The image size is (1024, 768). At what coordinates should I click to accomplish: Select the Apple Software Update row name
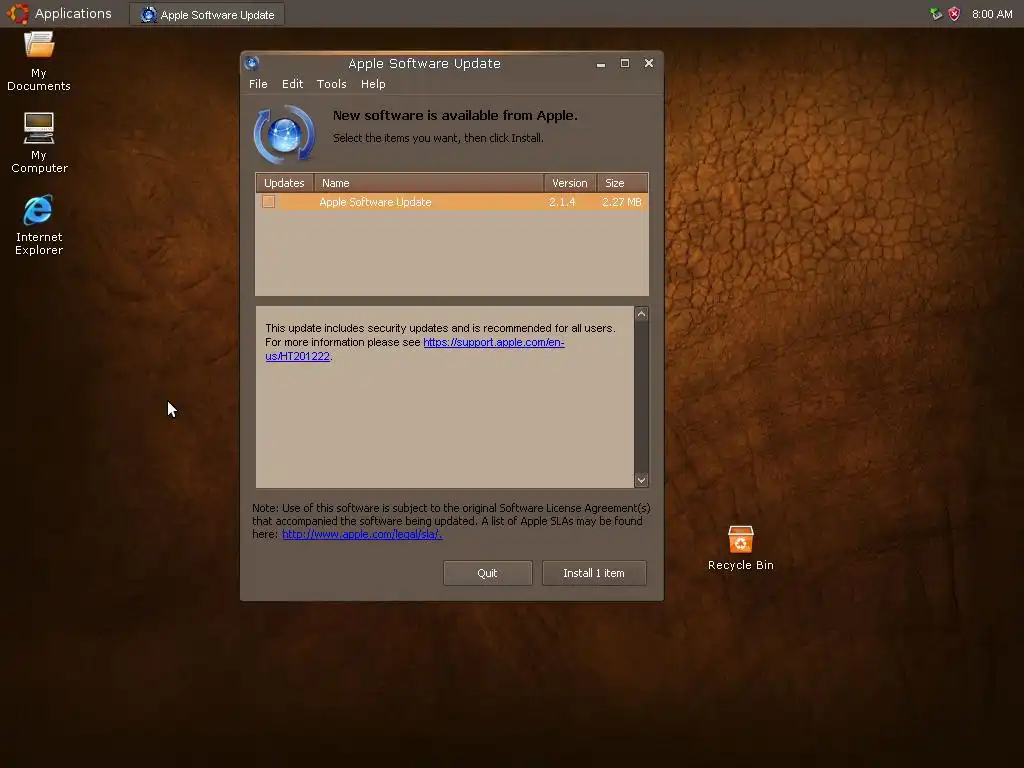375,202
